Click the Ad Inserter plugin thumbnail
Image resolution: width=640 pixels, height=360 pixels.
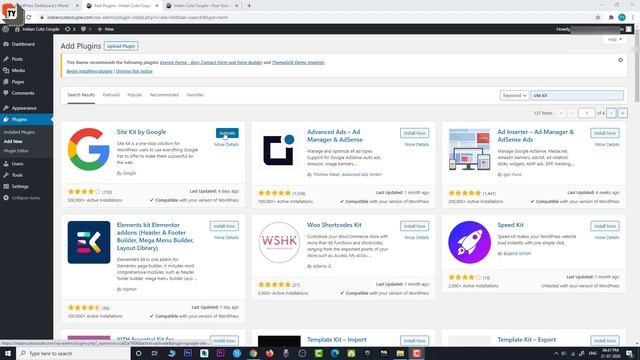(469, 150)
